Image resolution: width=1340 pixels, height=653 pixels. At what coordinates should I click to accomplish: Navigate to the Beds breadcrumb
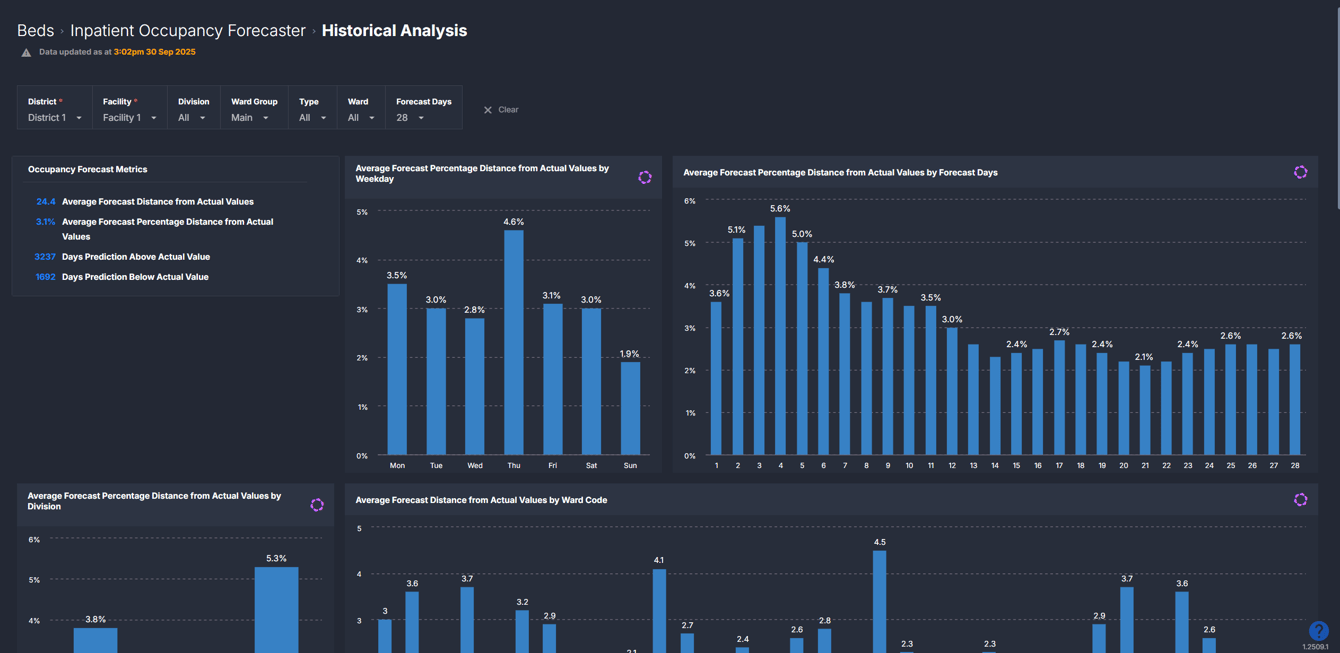point(35,30)
